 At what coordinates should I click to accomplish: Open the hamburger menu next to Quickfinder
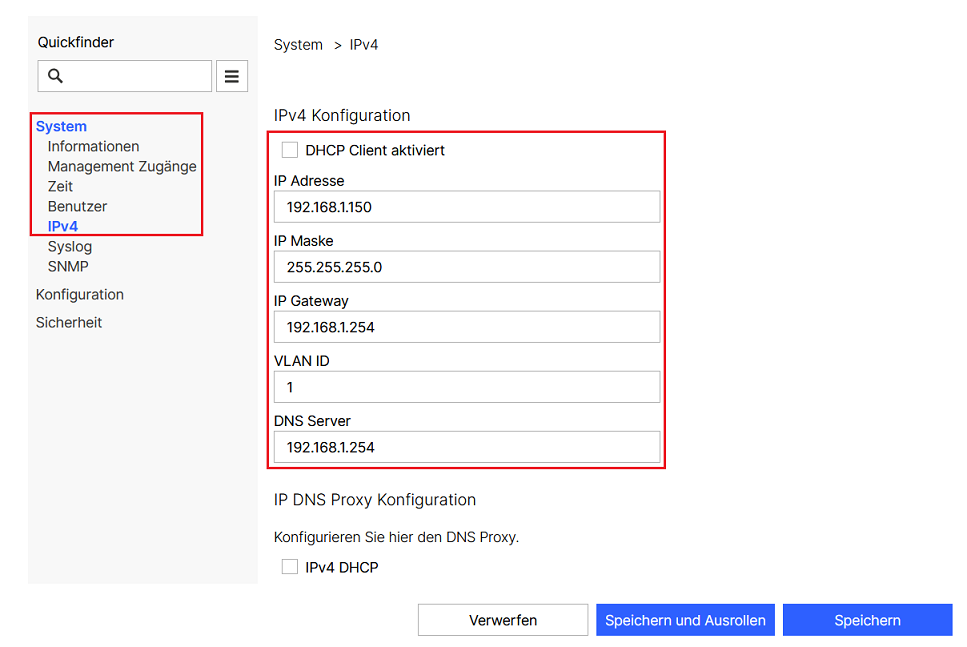(x=232, y=76)
